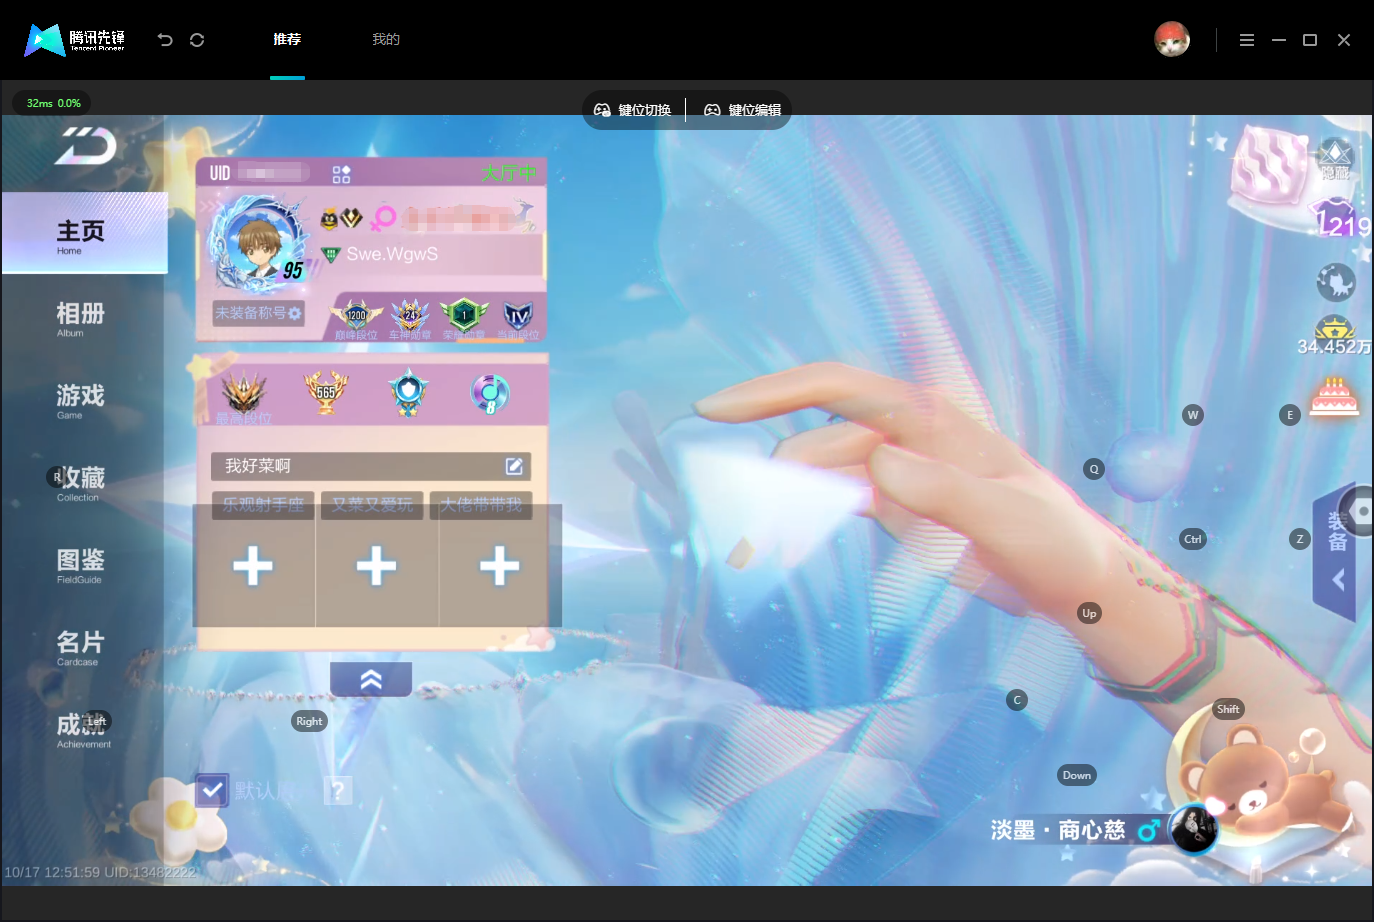Click the sleeping bear decoration
1374x922 pixels.
coord(1262,785)
